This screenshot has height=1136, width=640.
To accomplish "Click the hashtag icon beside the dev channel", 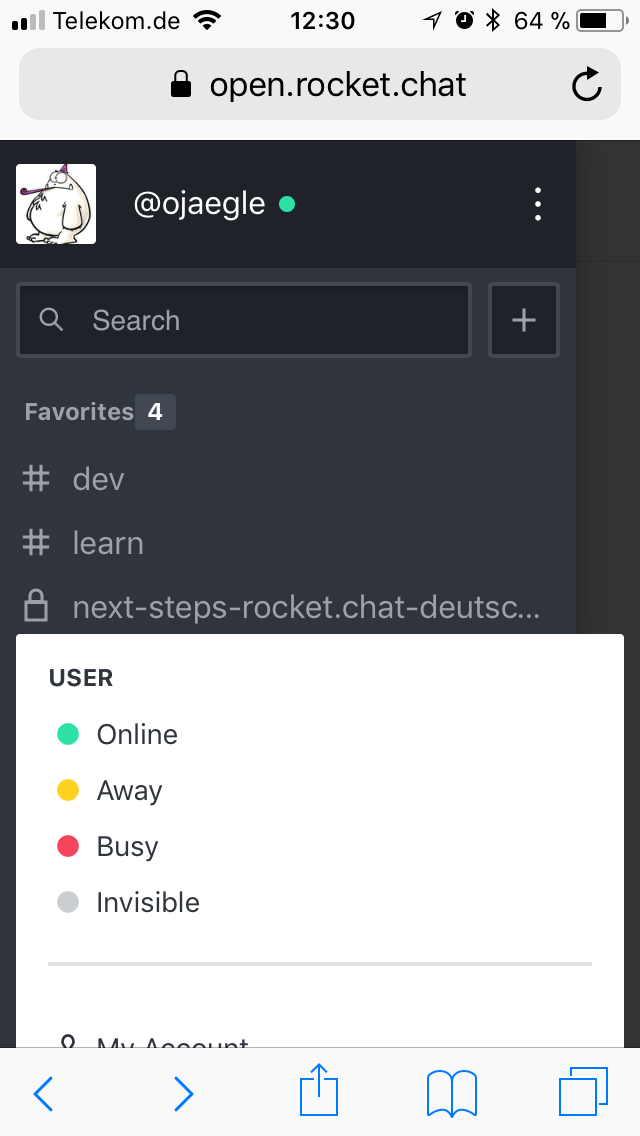I will pos(35,479).
